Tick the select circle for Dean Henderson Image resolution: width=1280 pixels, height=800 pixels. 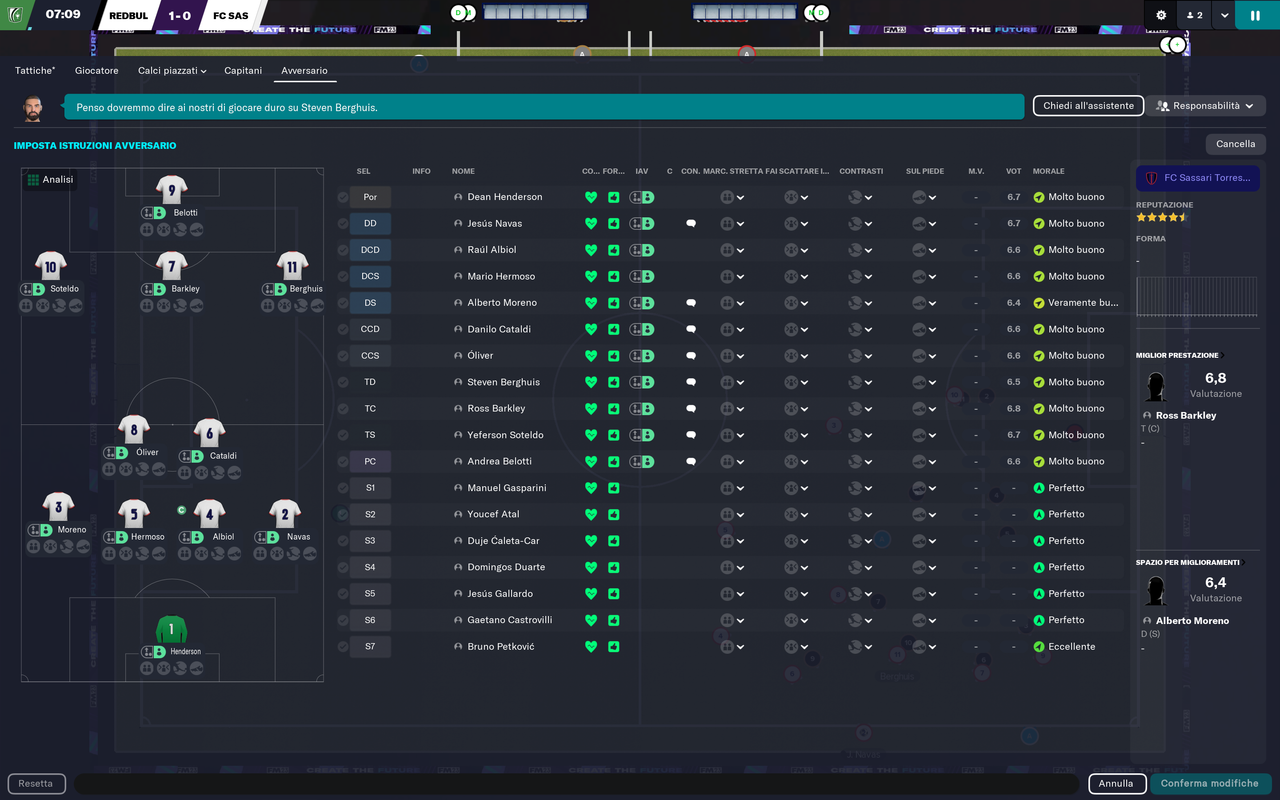343,198
